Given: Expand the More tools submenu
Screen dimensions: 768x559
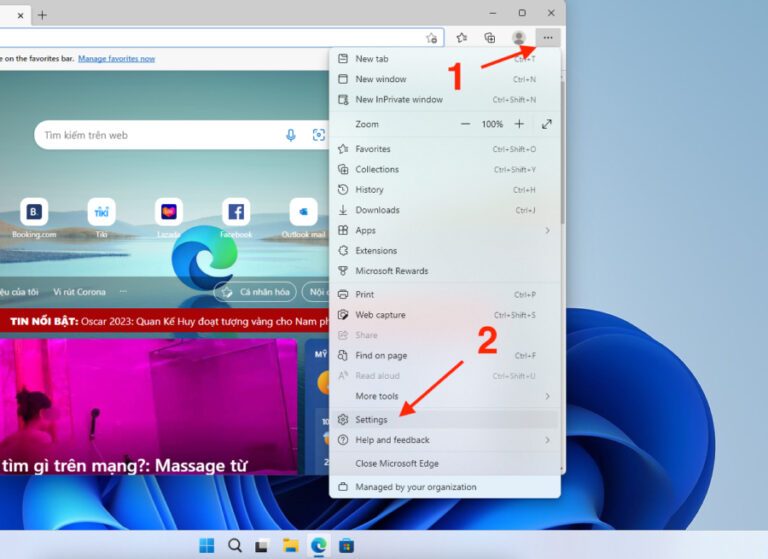Looking at the screenshot, I should click(x=445, y=396).
